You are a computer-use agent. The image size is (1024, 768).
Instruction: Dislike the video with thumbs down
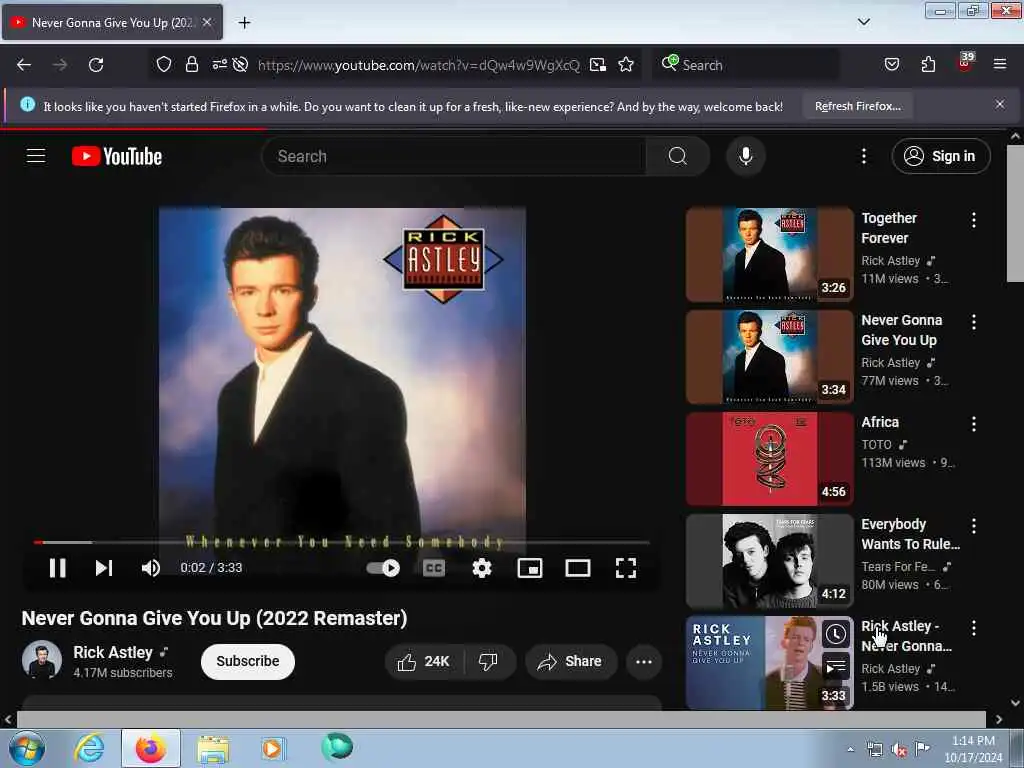point(488,662)
